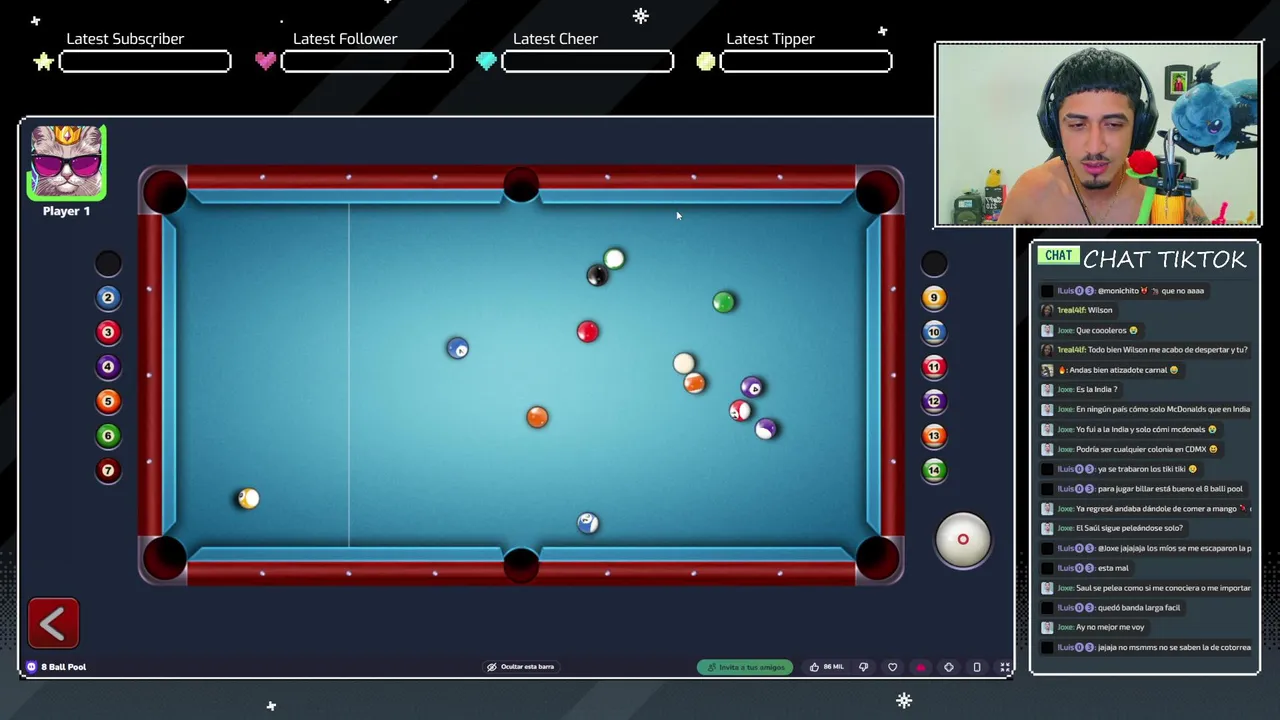Image resolution: width=1280 pixels, height=720 pixels.
Task: Click the 8 Ball Pool title logo
Action: pyautogui.click(x=57, y=667)
